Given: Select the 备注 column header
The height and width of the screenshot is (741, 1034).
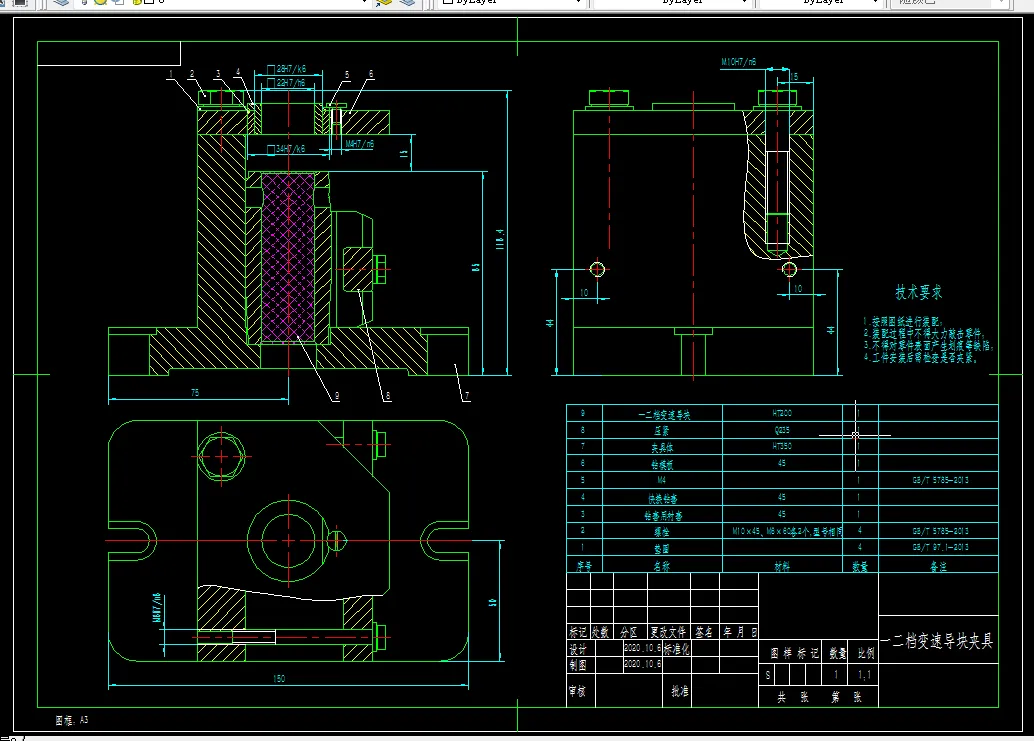Looking at the screenshot, I should [x=938, y=566].
